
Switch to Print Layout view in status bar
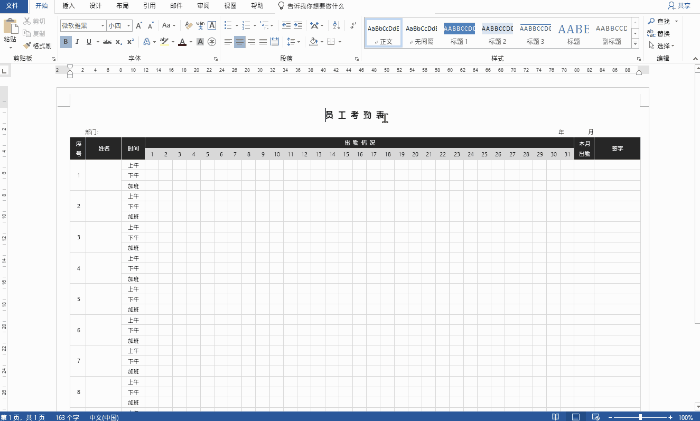tap(576, 417)
